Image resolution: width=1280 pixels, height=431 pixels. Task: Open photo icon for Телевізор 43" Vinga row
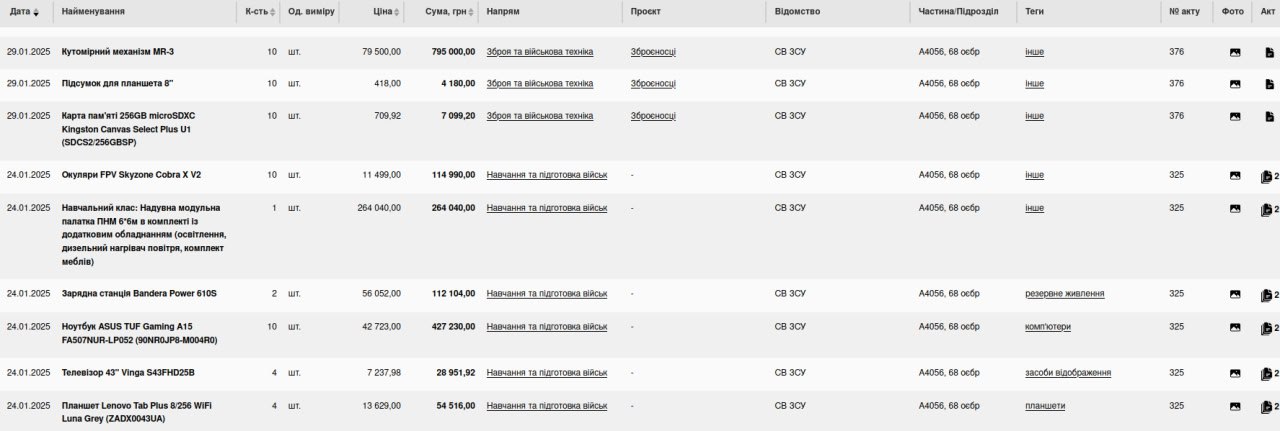point(1235,374)
